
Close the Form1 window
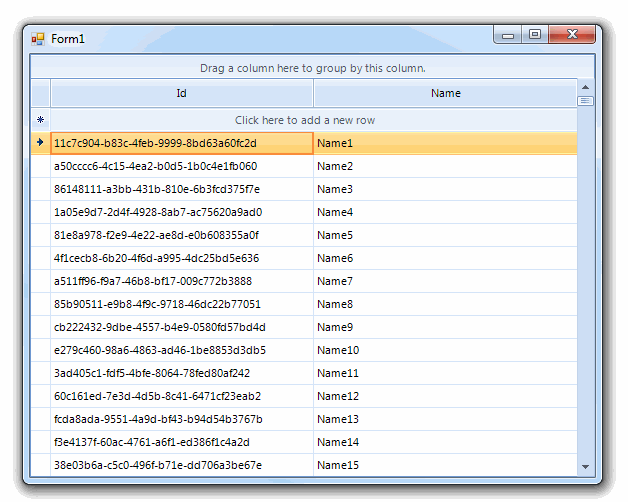573,36
